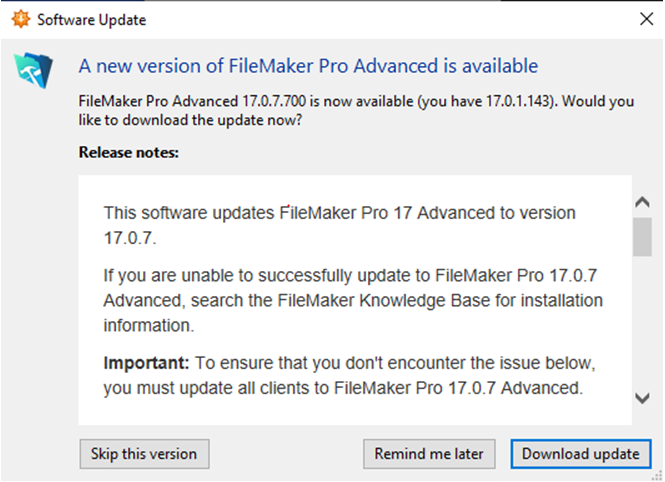The image size is (665, 482).
Task: Click the bold 'Important:' text
Action: pos(146,363)
